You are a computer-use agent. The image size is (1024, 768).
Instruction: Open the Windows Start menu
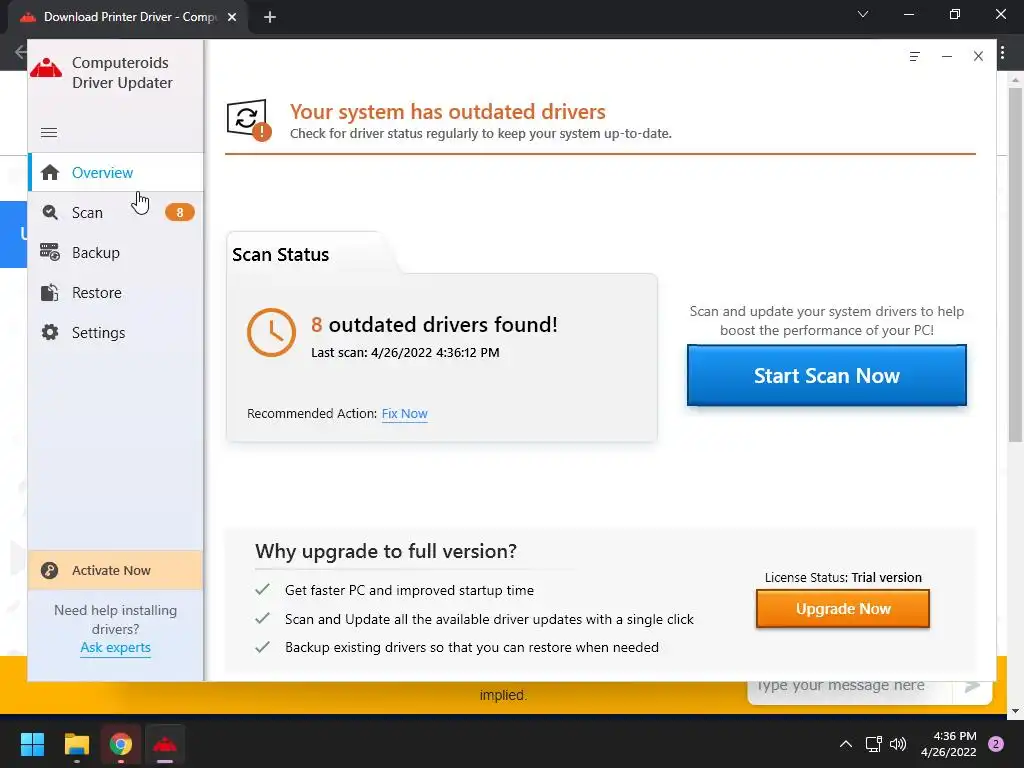[32, 744]
